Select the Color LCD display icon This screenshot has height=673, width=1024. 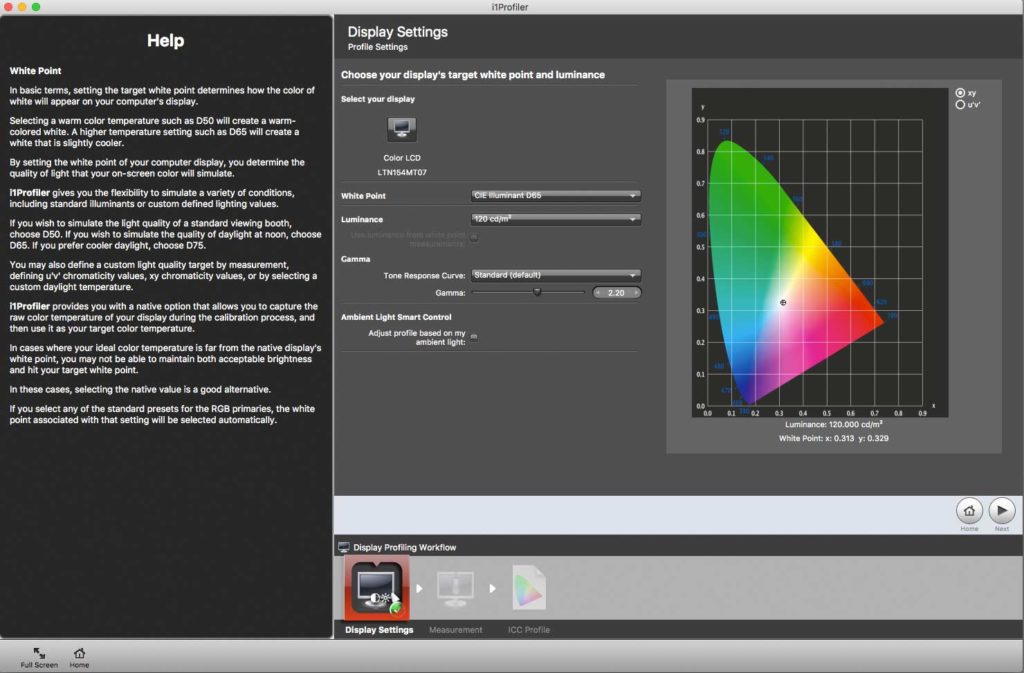pyautogui.click(x=402, y=129)
